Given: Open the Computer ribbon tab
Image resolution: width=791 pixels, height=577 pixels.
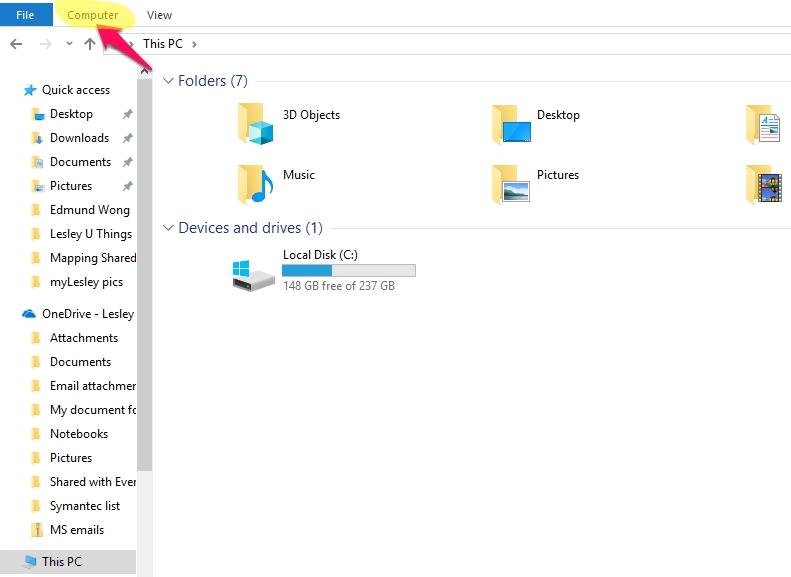Looking at the screenshot, I should coord(93,15).
